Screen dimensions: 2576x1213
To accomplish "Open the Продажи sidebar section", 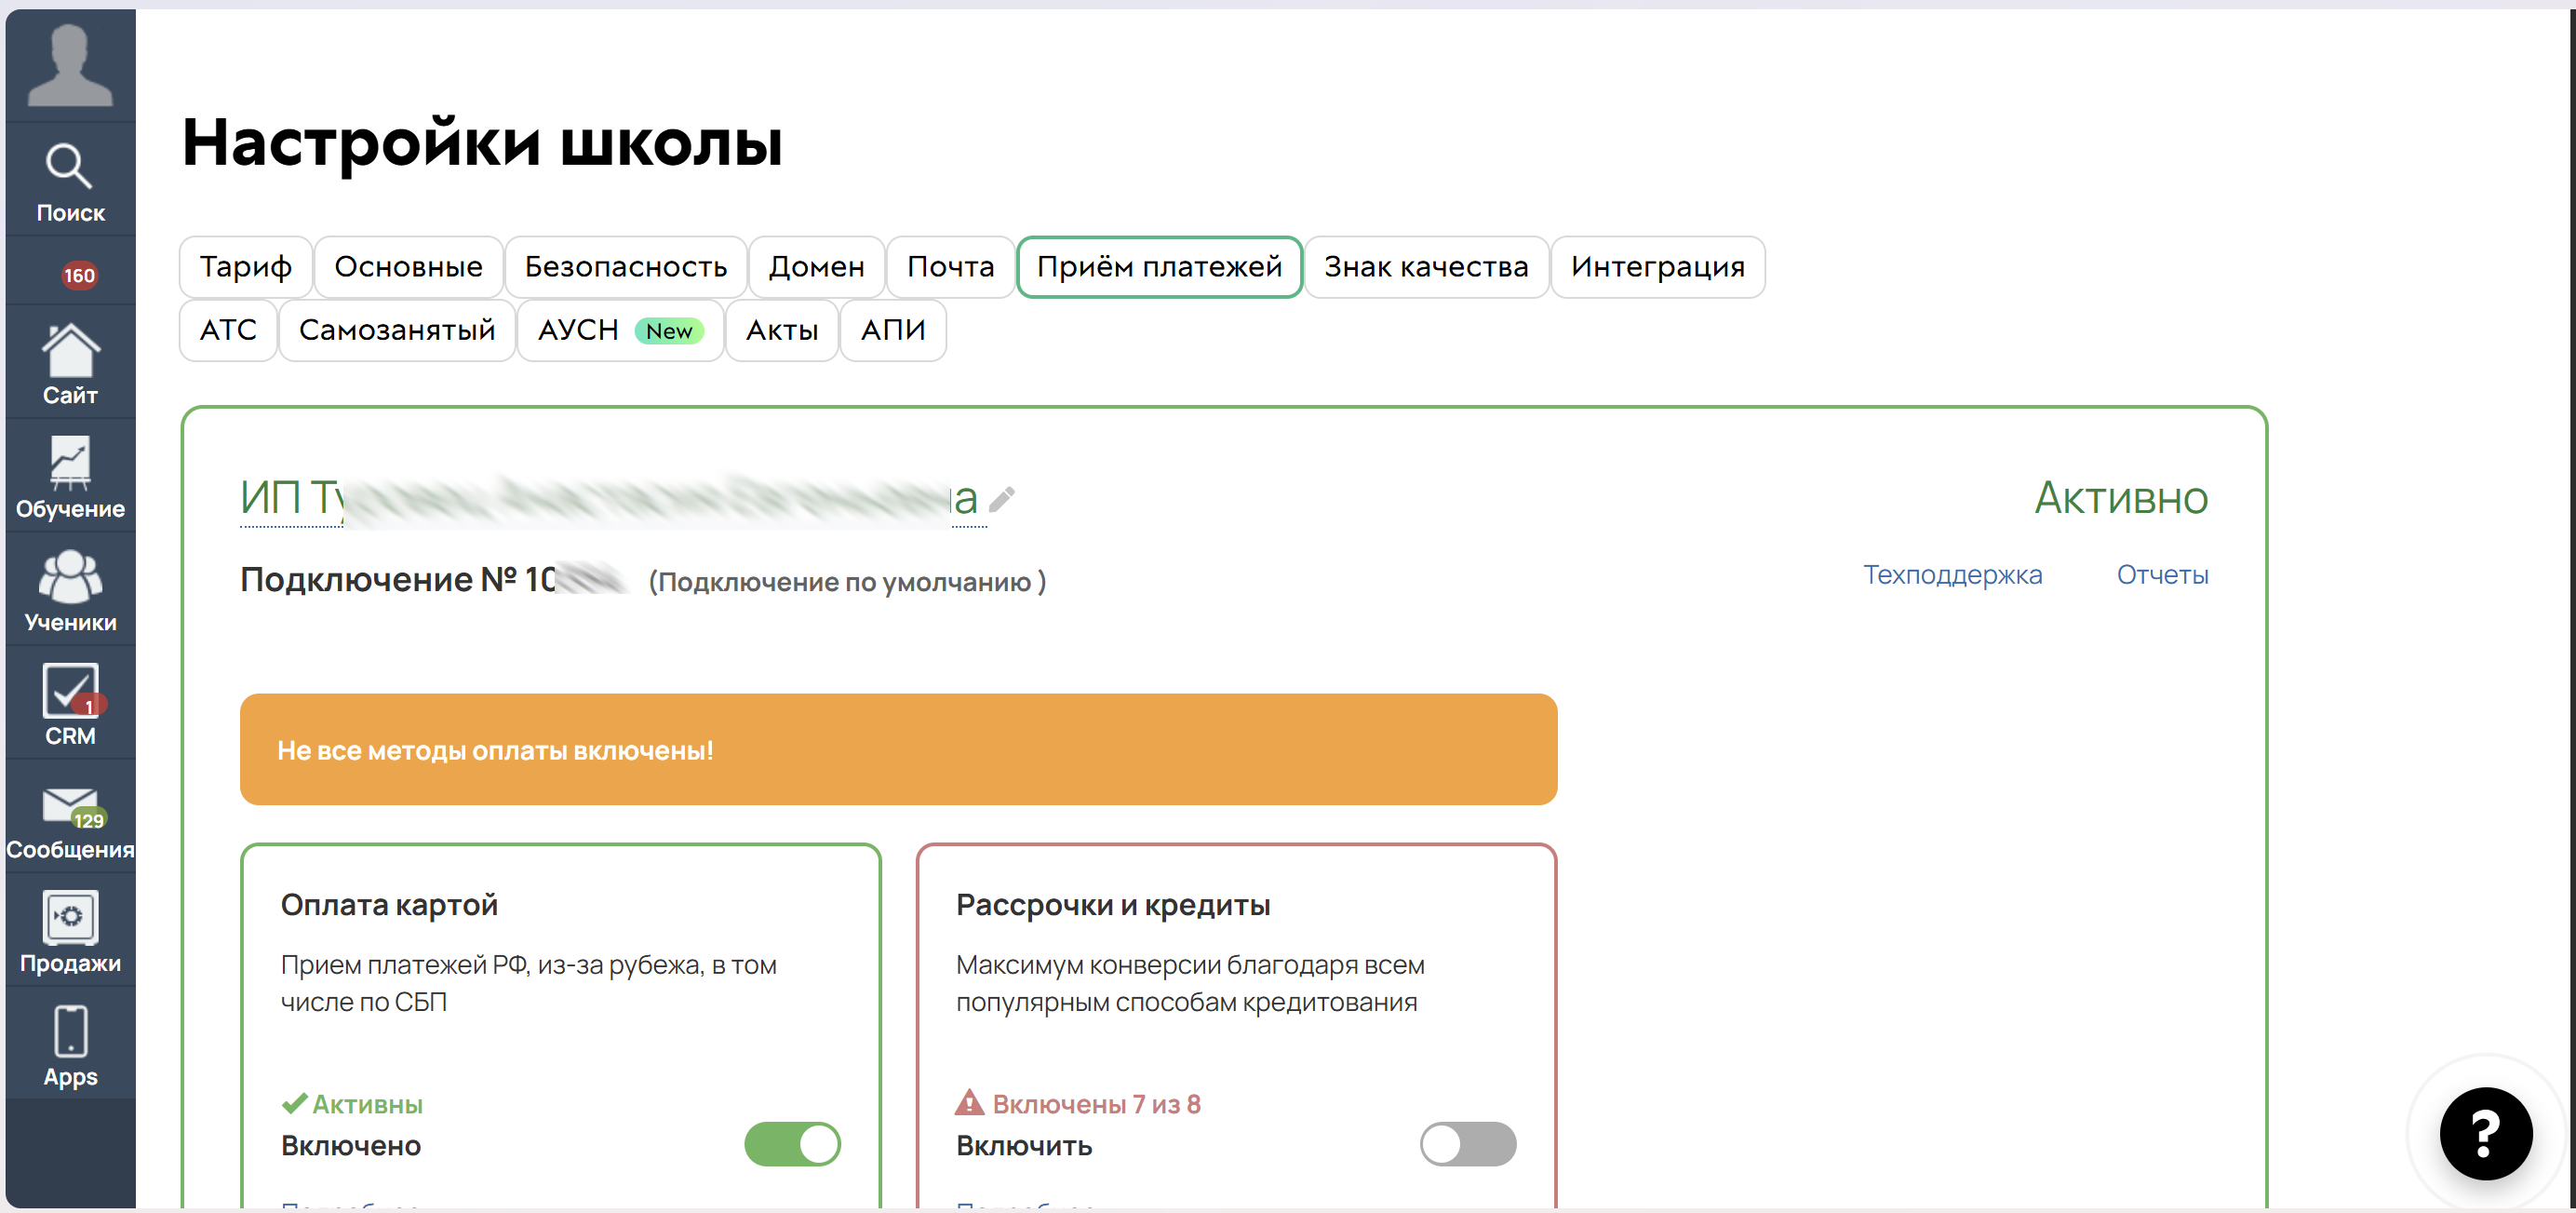I will pos(70,932).
